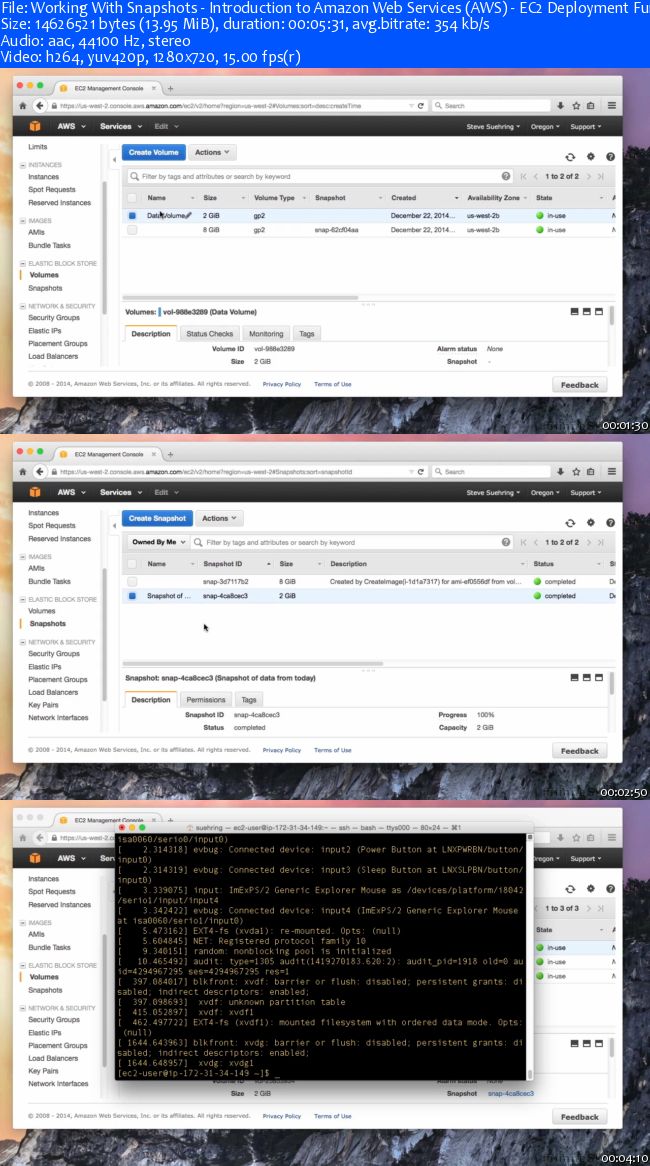This screenshot has height=1166, width=650.
Task: Select Description tab beside Status Checks
Action: click(x=151, y=334)
